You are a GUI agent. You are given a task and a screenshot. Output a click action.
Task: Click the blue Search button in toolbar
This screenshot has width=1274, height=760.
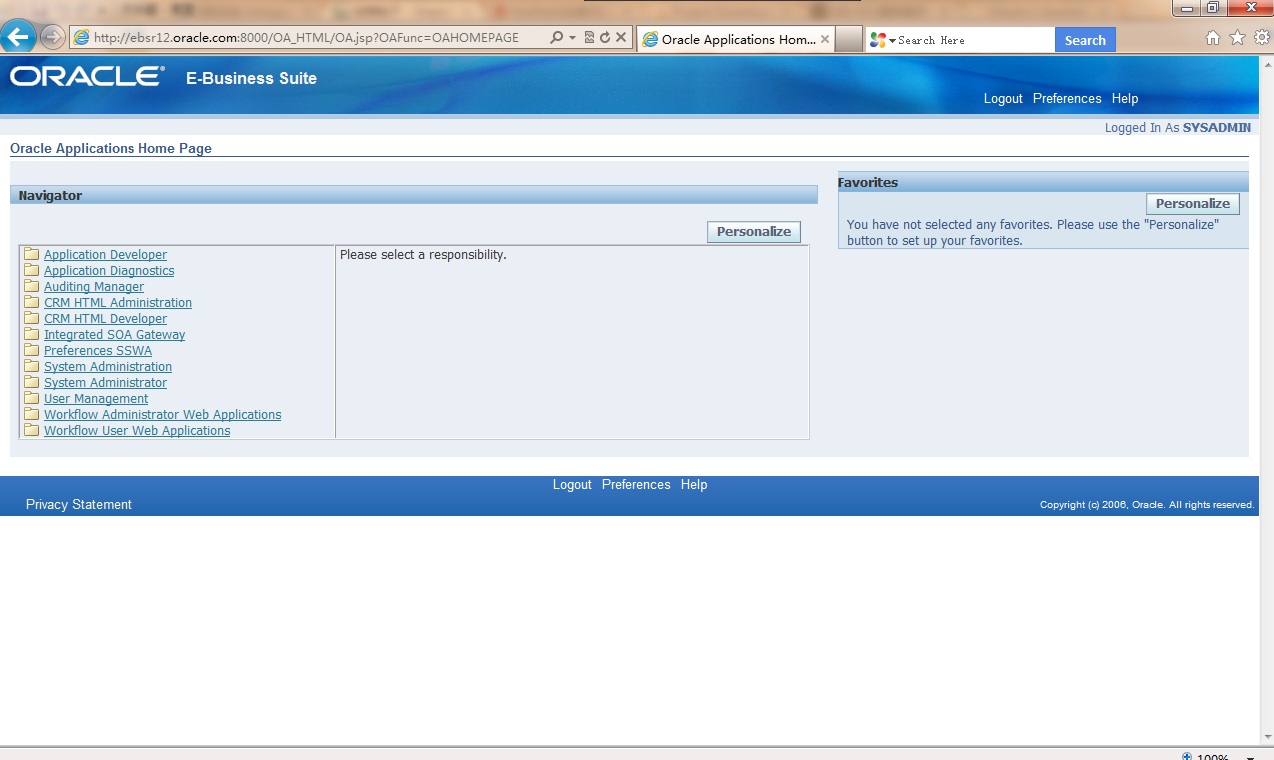[x=1085, y=40]
